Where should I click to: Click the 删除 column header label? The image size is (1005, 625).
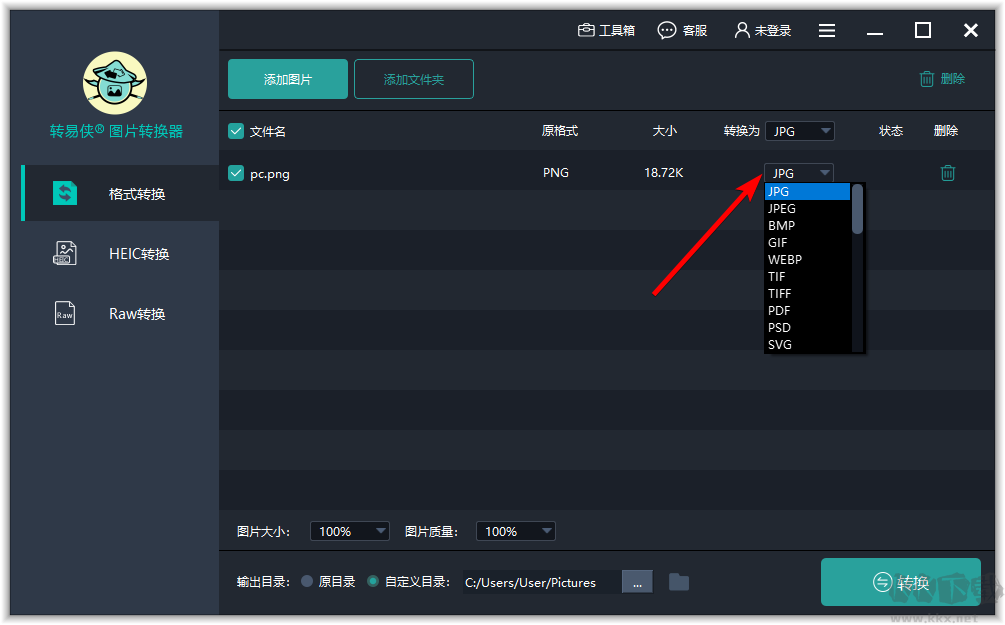click(946, 131)
